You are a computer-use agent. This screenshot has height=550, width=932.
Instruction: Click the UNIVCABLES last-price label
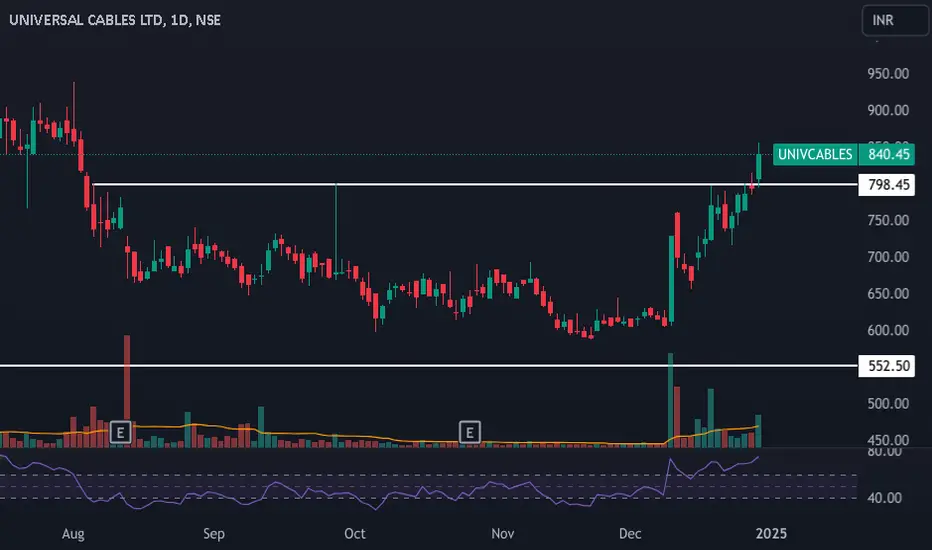pos(815,155)
